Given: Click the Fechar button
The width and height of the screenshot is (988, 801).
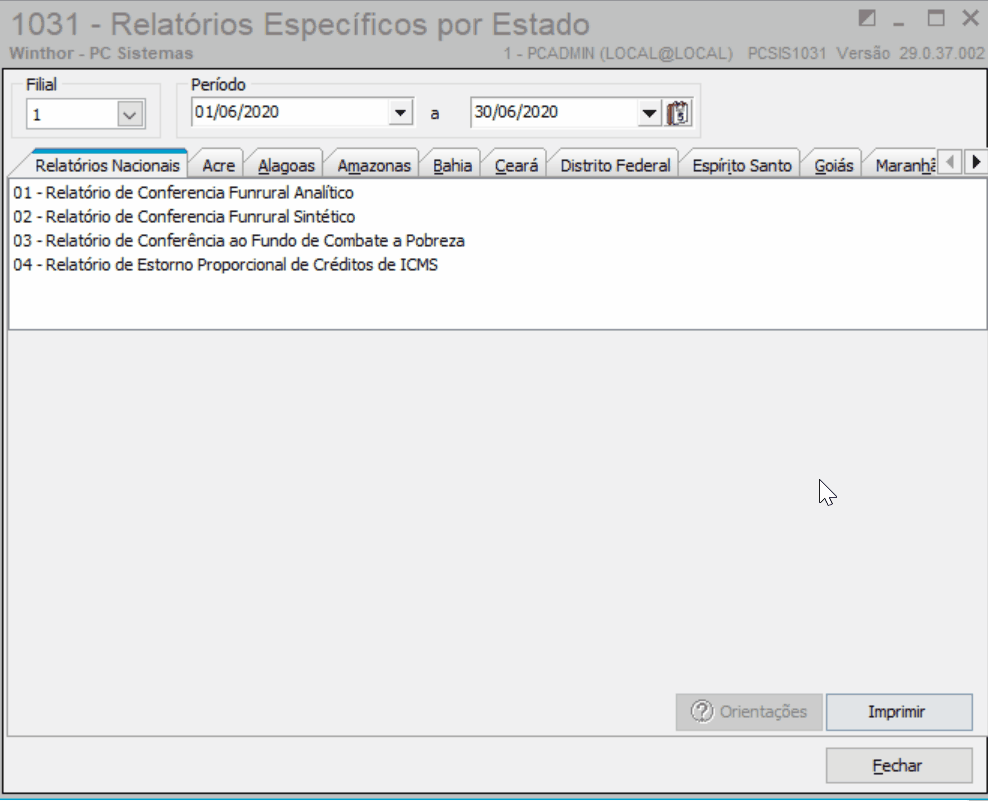Looking at the screenshot, I should pos(899,766).
